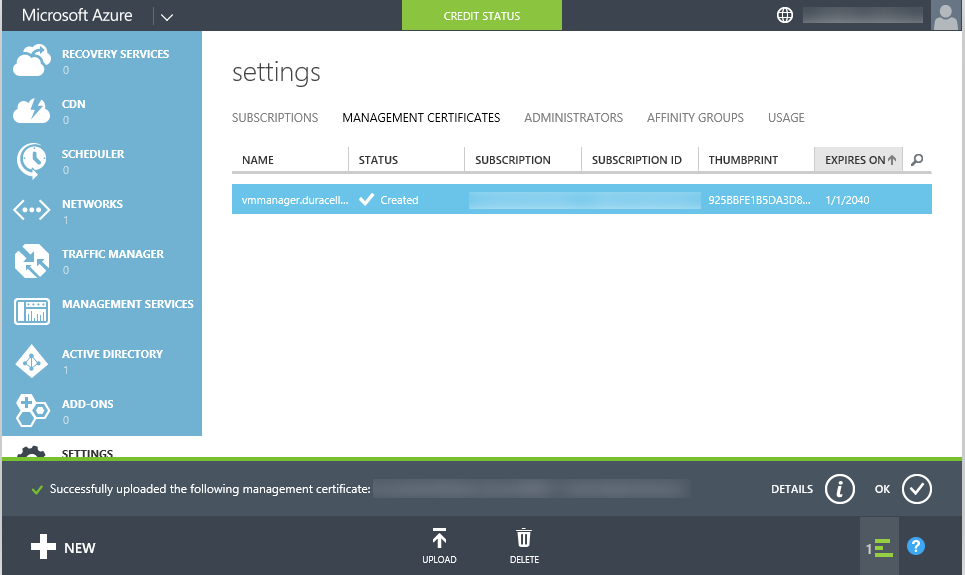Viewport: 965px width, 575px height.
Task: Click the Management Services label
Action: 127,304
